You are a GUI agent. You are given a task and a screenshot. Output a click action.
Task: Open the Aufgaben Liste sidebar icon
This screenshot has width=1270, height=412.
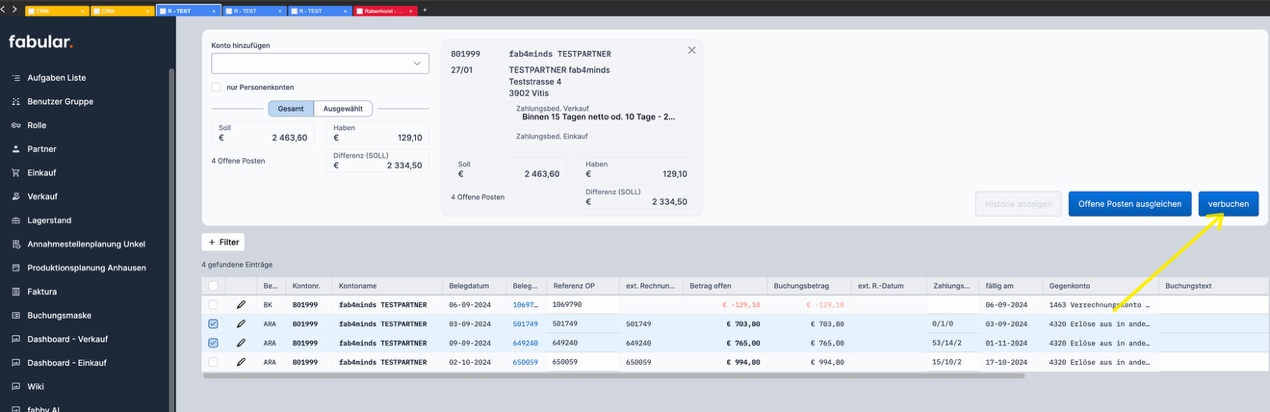click(16, 78)
